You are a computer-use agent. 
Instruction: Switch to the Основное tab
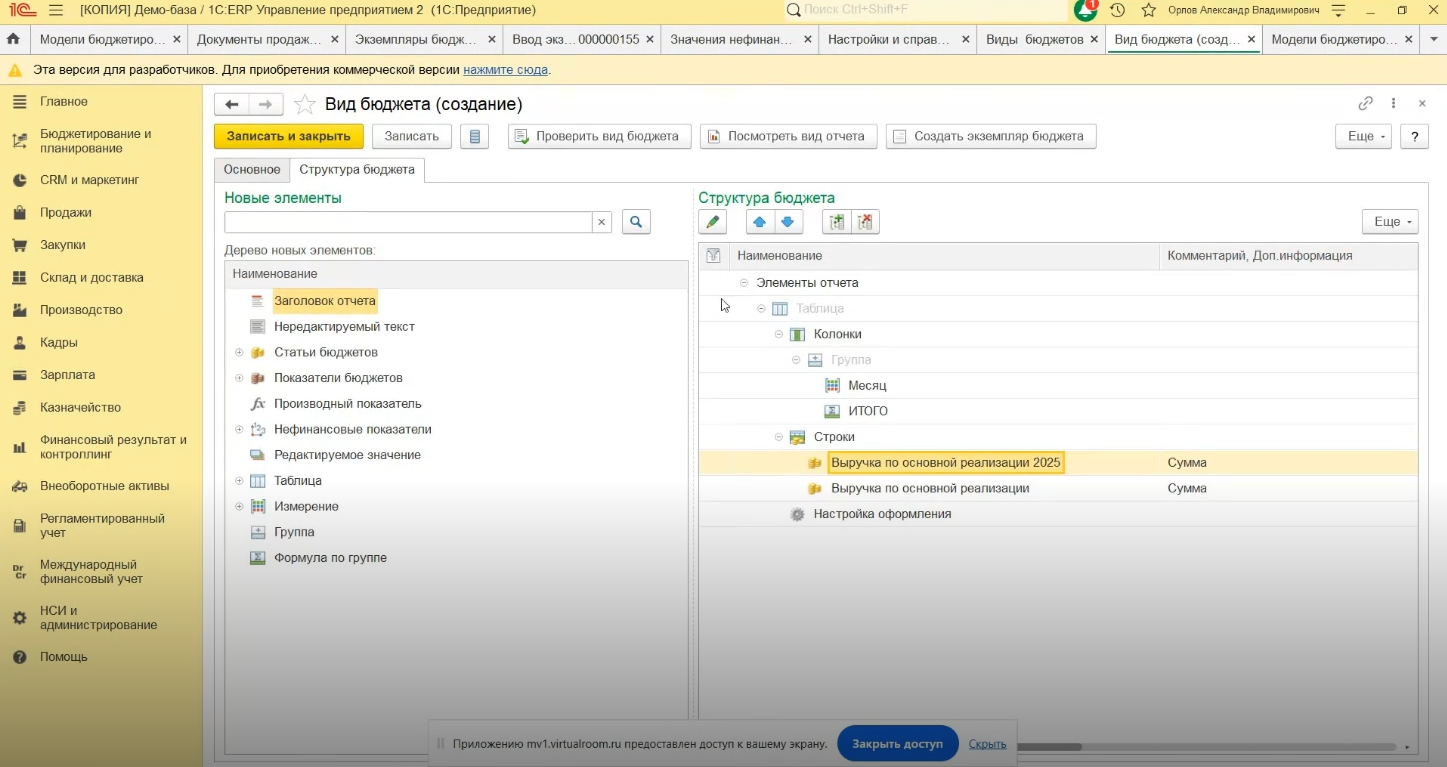[x=252, y=170]
